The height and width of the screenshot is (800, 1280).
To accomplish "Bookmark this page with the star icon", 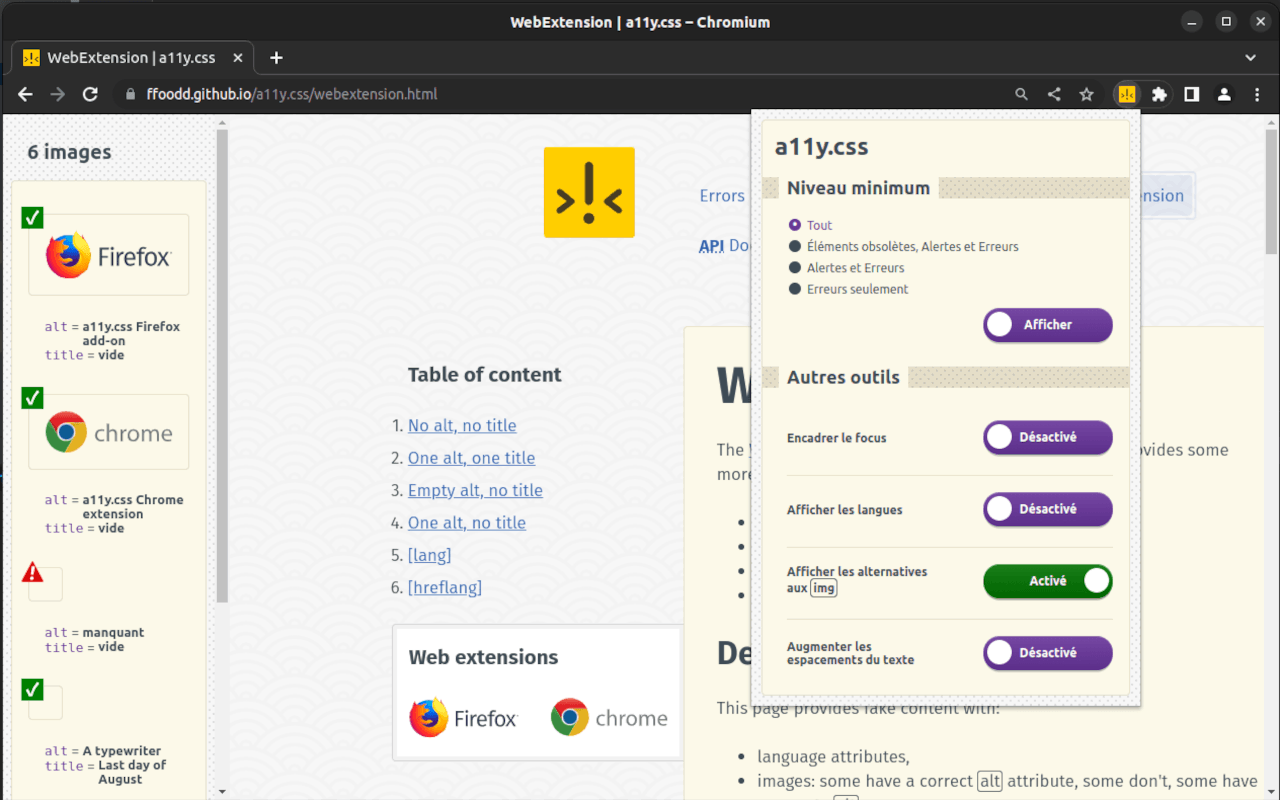I will pyautogui.click(x=1086, y=94).
